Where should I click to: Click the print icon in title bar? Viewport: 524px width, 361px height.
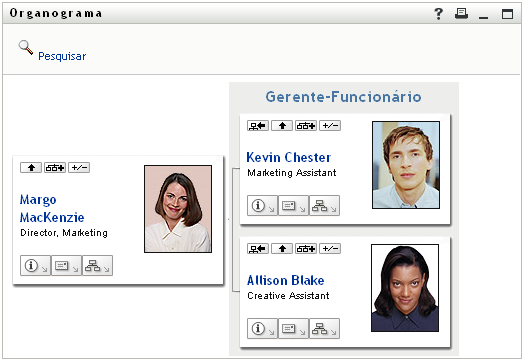tap(462, 14)
